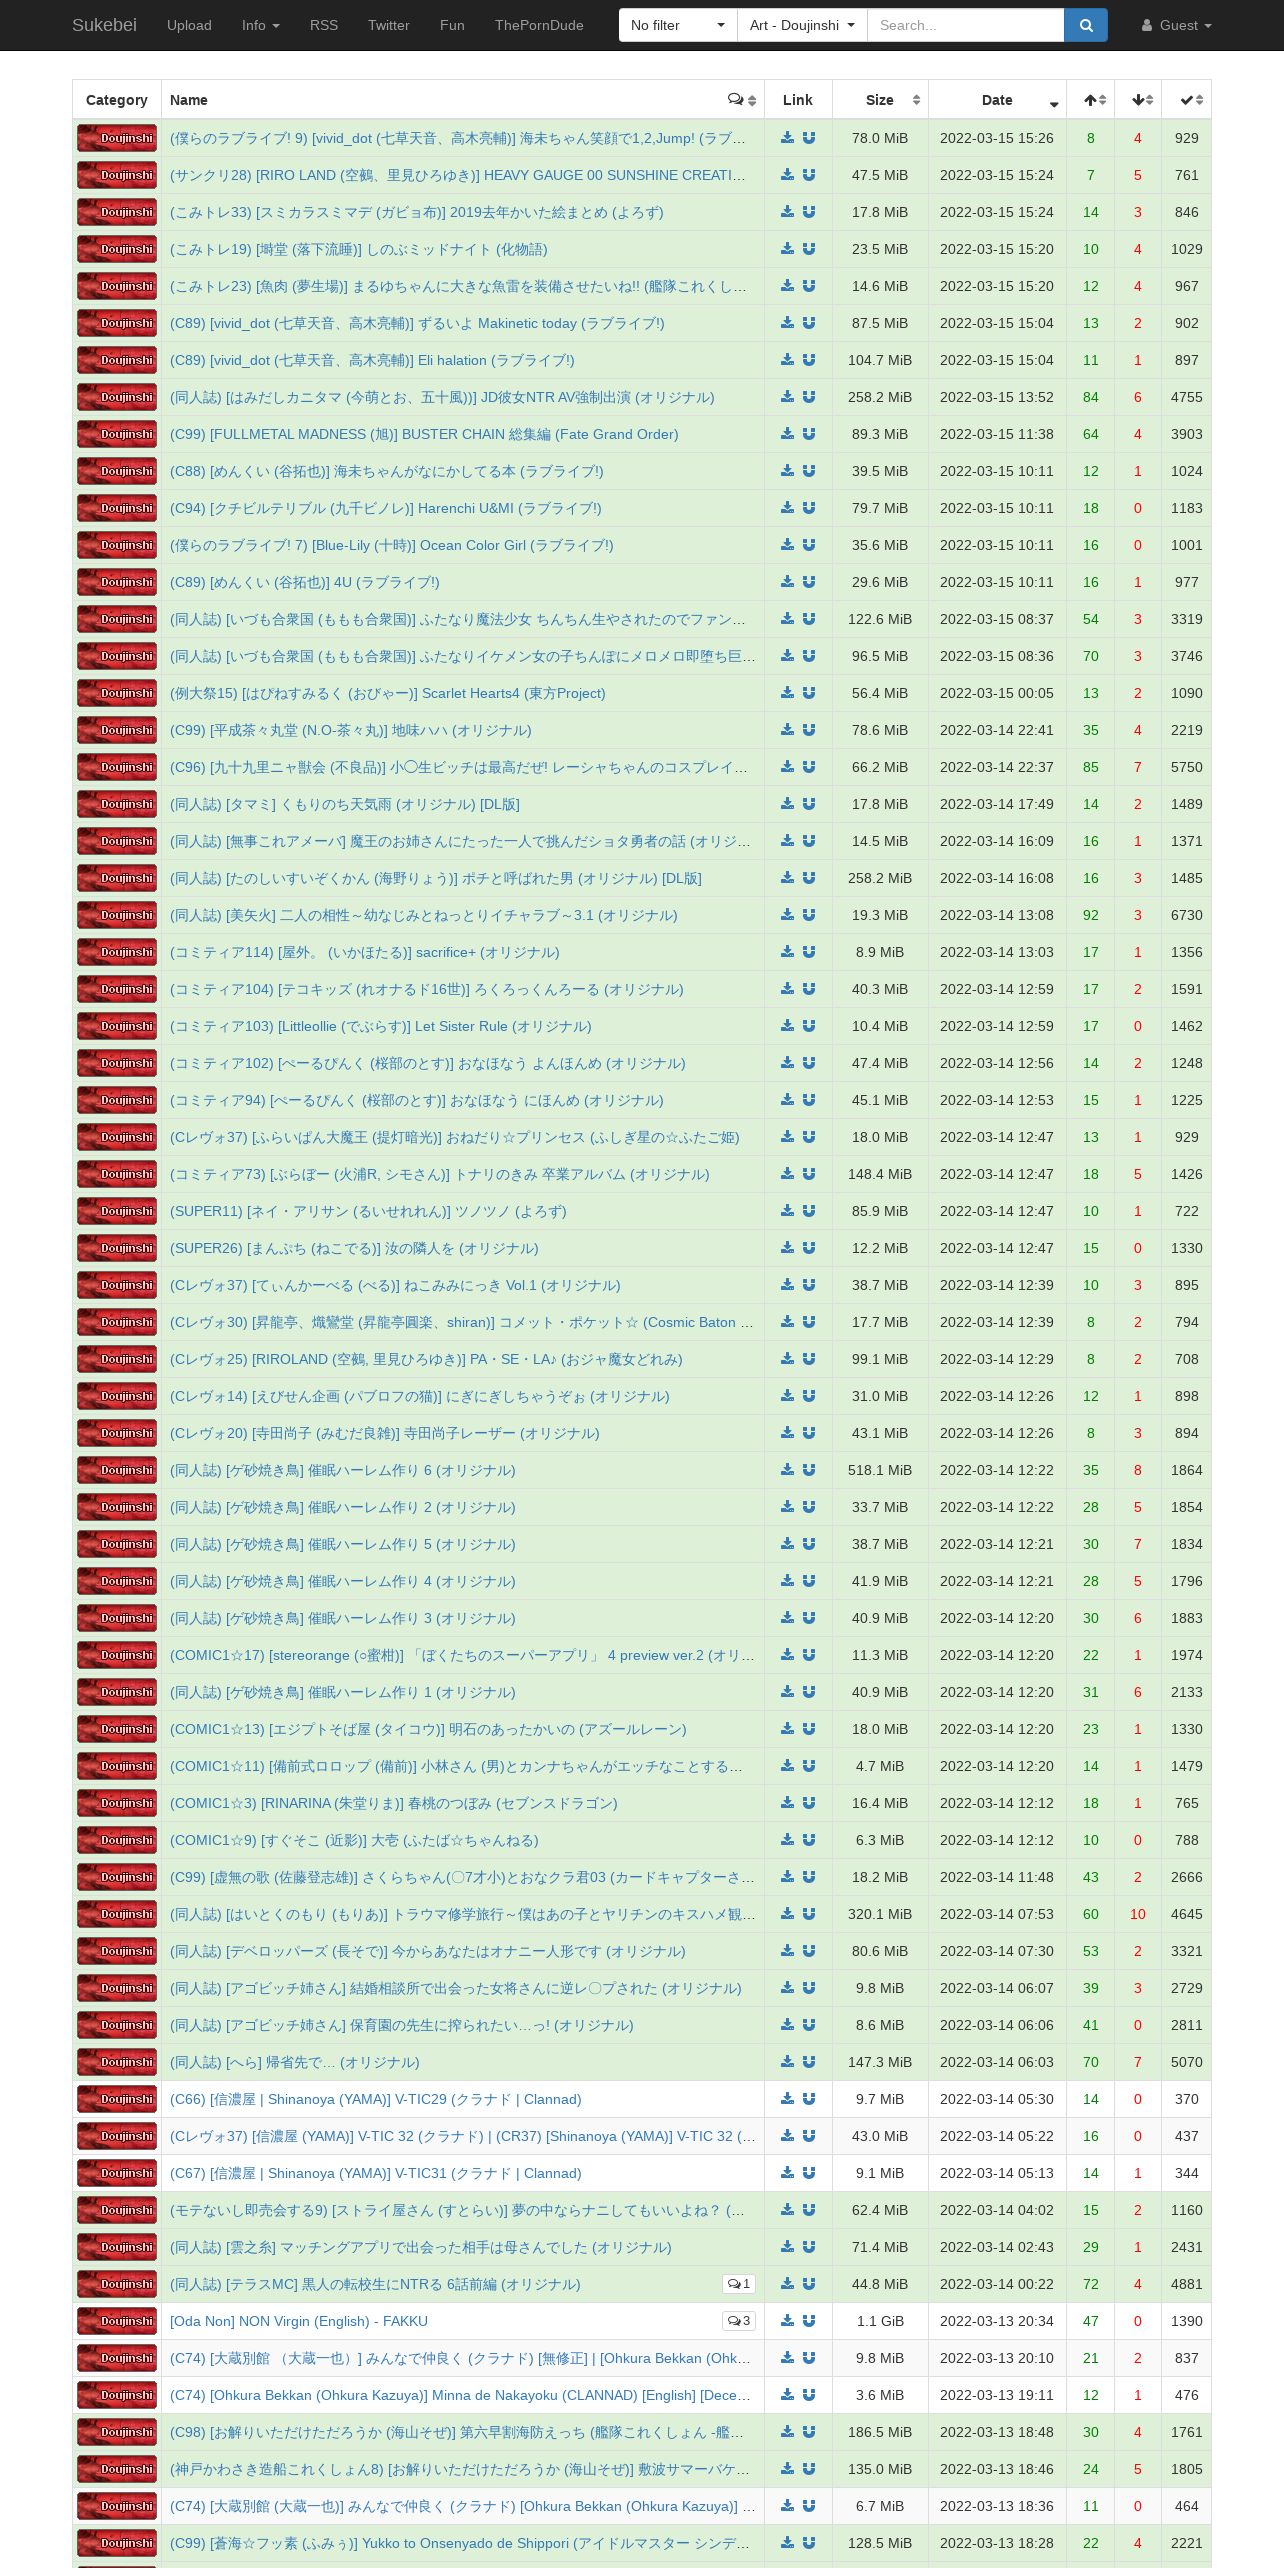Screen dimensions: 1284x2568
Task: Open the No filter dropdown
Action: pos(678,25)
